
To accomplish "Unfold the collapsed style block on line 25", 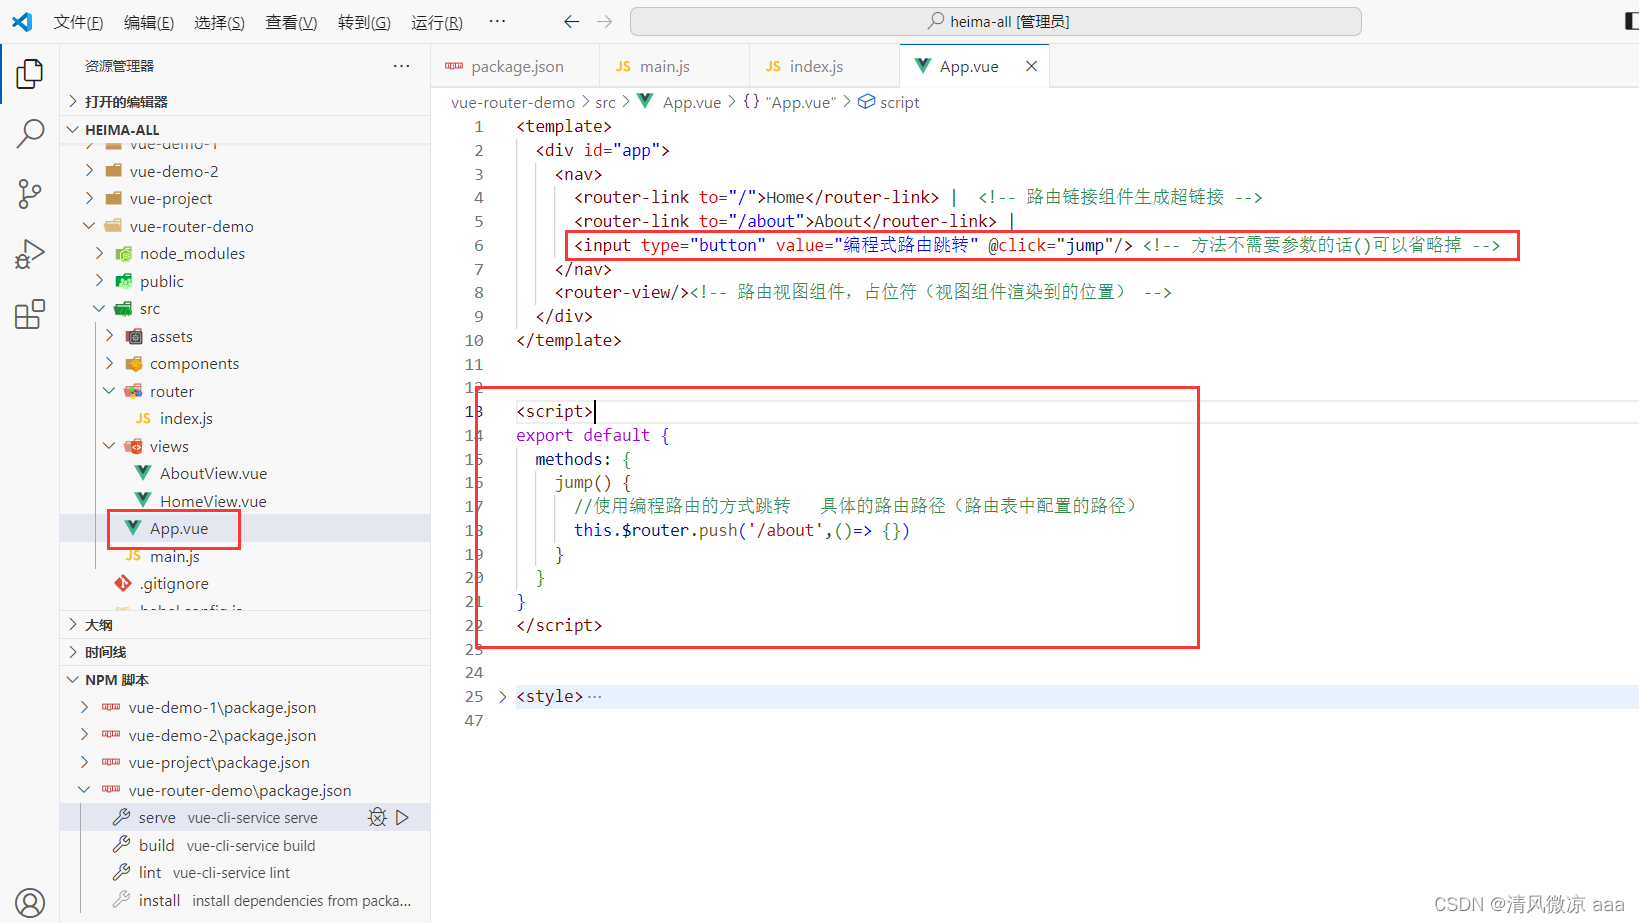I will [503, 696].
